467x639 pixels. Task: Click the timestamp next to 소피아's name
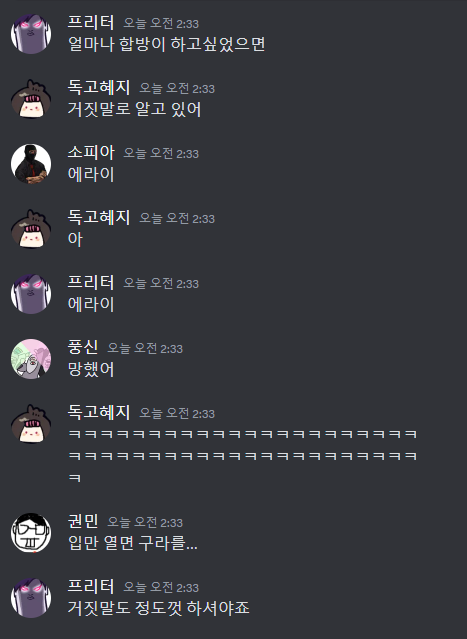point(161,153)
